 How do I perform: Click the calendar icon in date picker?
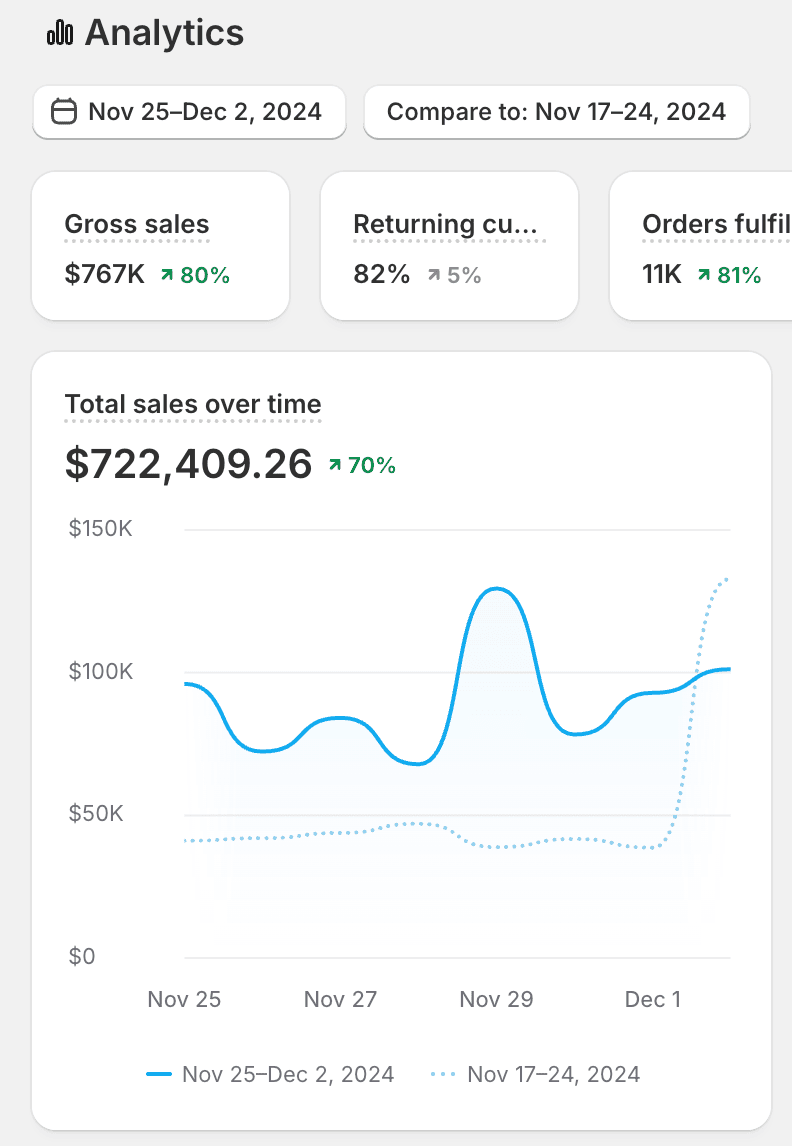click(x=64, y=111)
